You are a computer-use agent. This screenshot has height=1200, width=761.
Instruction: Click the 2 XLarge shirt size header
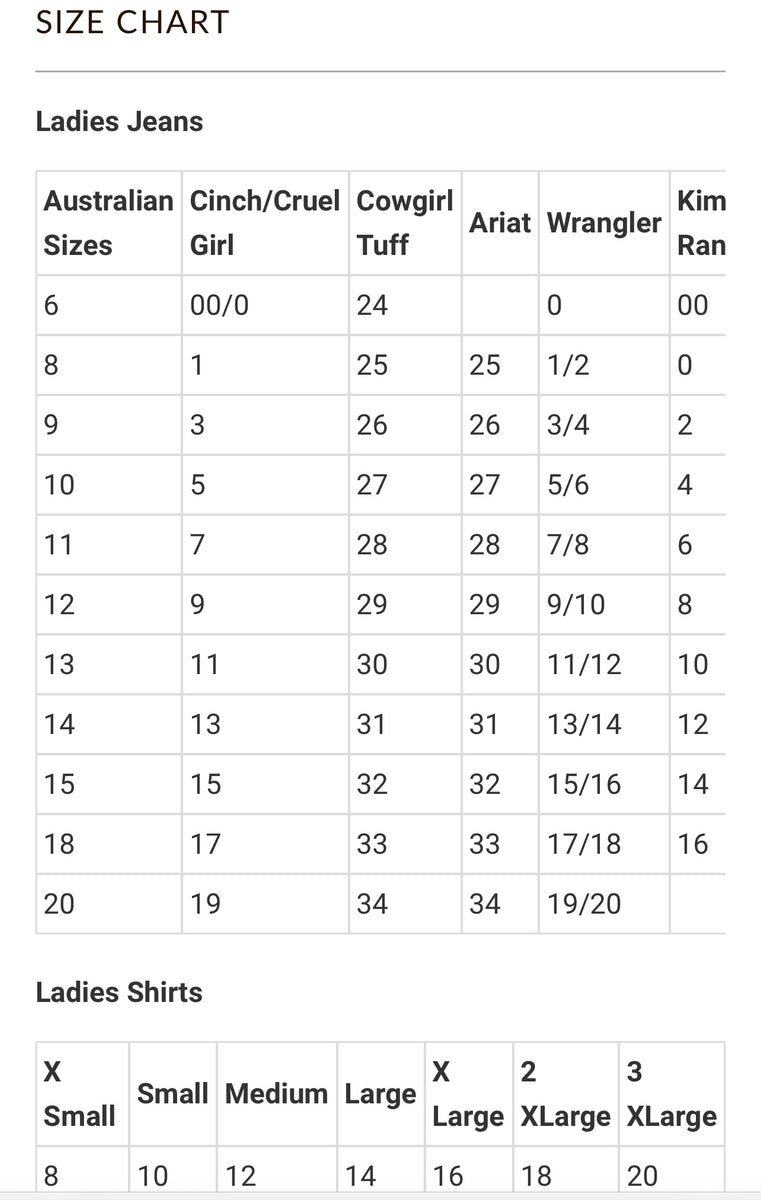coord(565,1094)
